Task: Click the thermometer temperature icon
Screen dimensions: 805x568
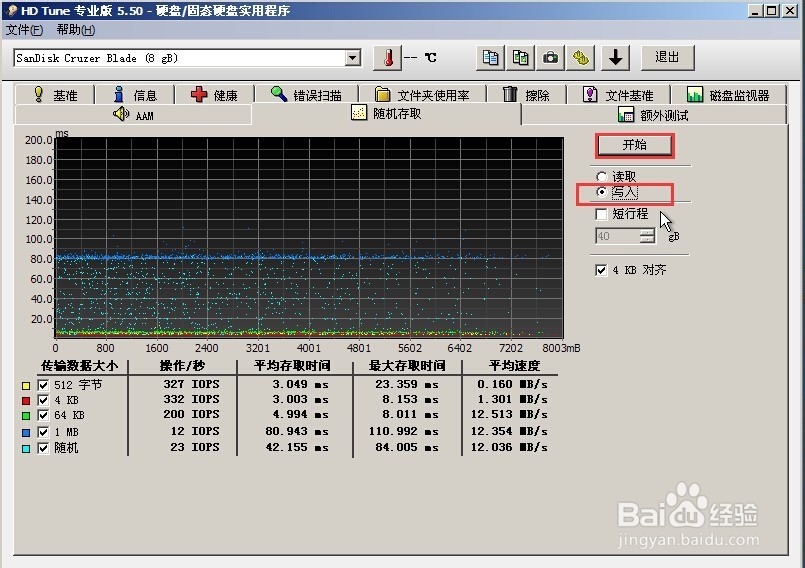Action: point(388,58)
